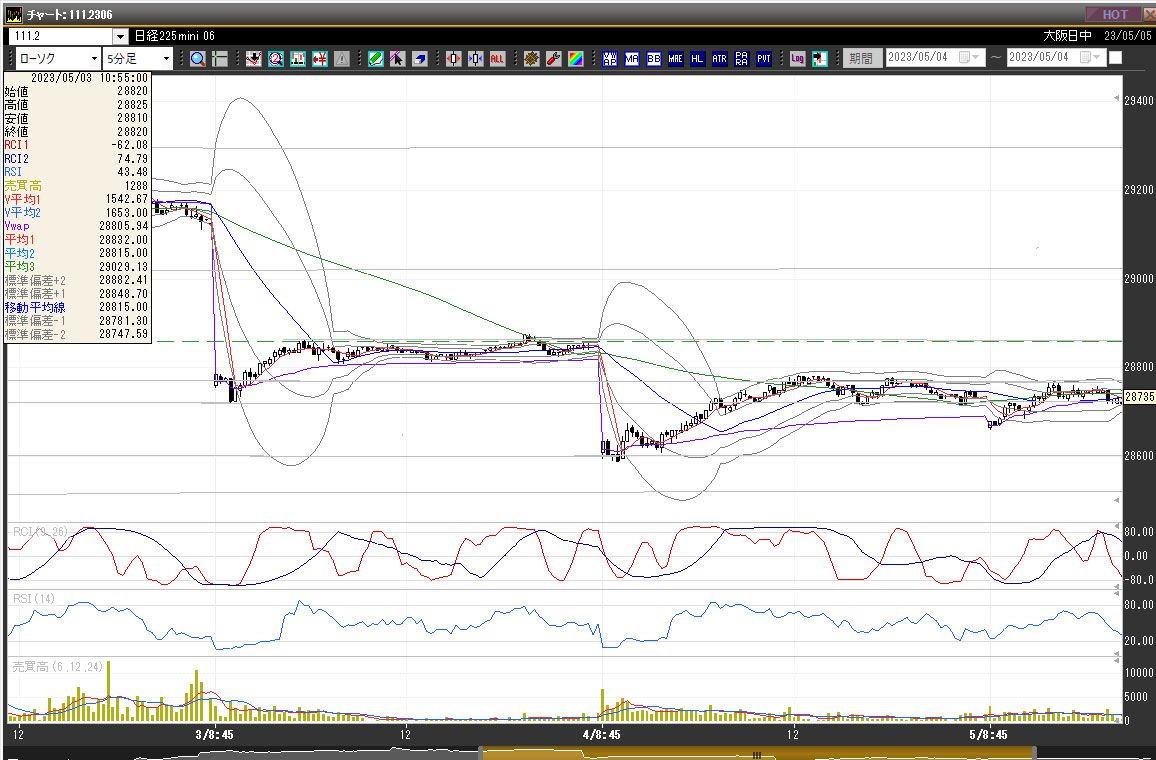Click the 標準偏差+2 row in data panel
Viewport: 1156px width, 760px height.
[77, 280]
